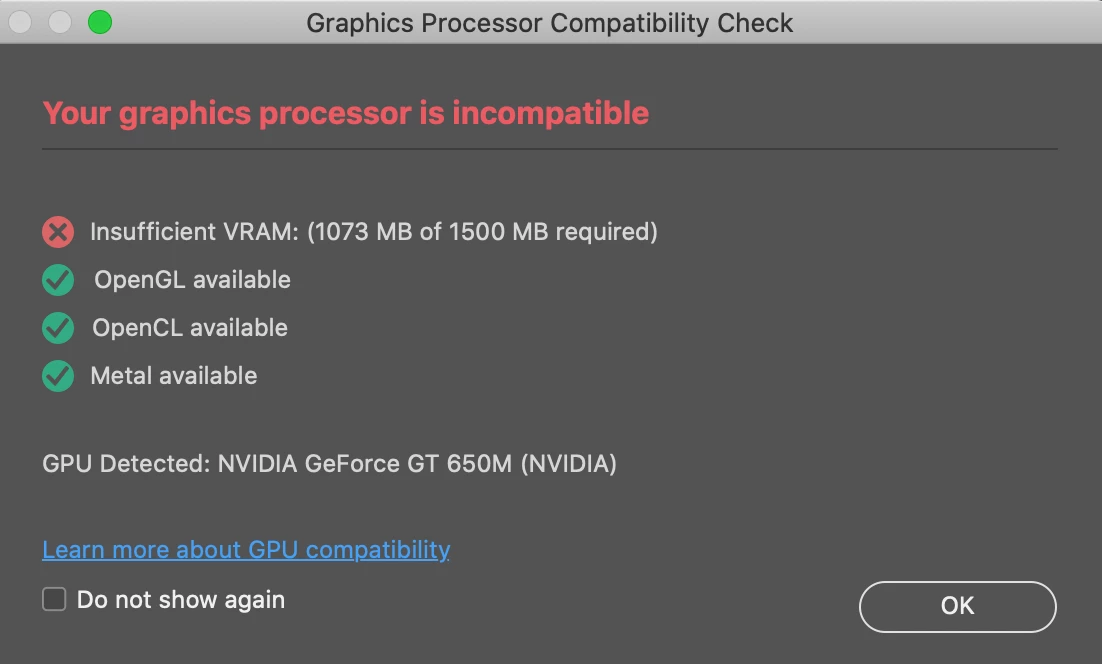
Task: Click the green checkmark beside OpenGL available
Action: [x=58, y=281]
